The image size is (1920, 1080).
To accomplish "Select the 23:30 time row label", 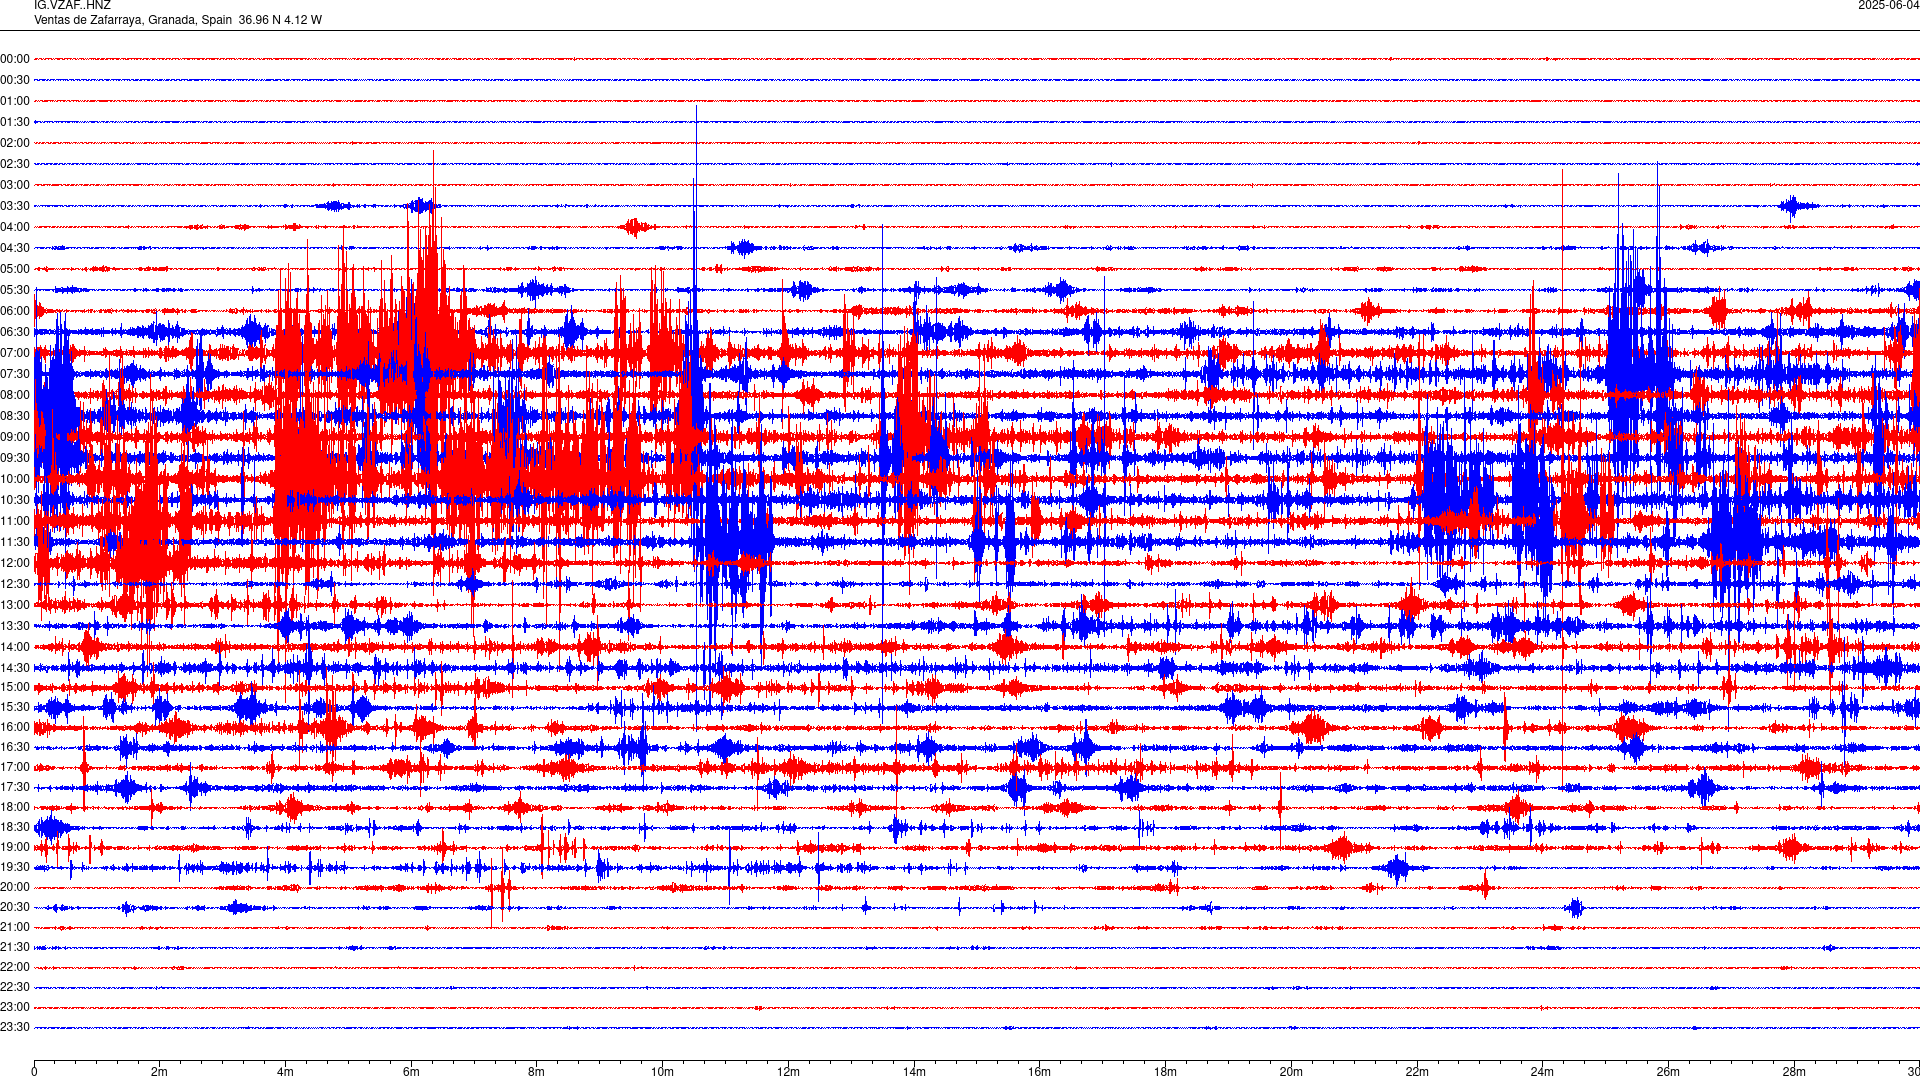I will [15, 1027].
